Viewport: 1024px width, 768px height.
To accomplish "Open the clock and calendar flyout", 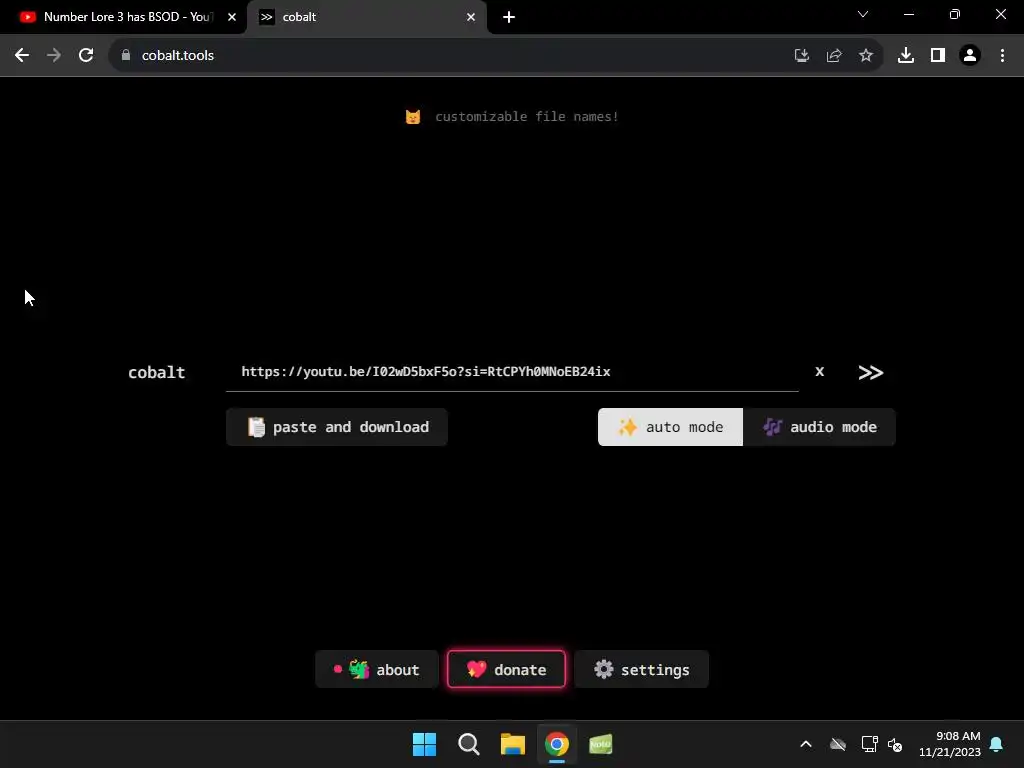I will (x=950, y=744).
